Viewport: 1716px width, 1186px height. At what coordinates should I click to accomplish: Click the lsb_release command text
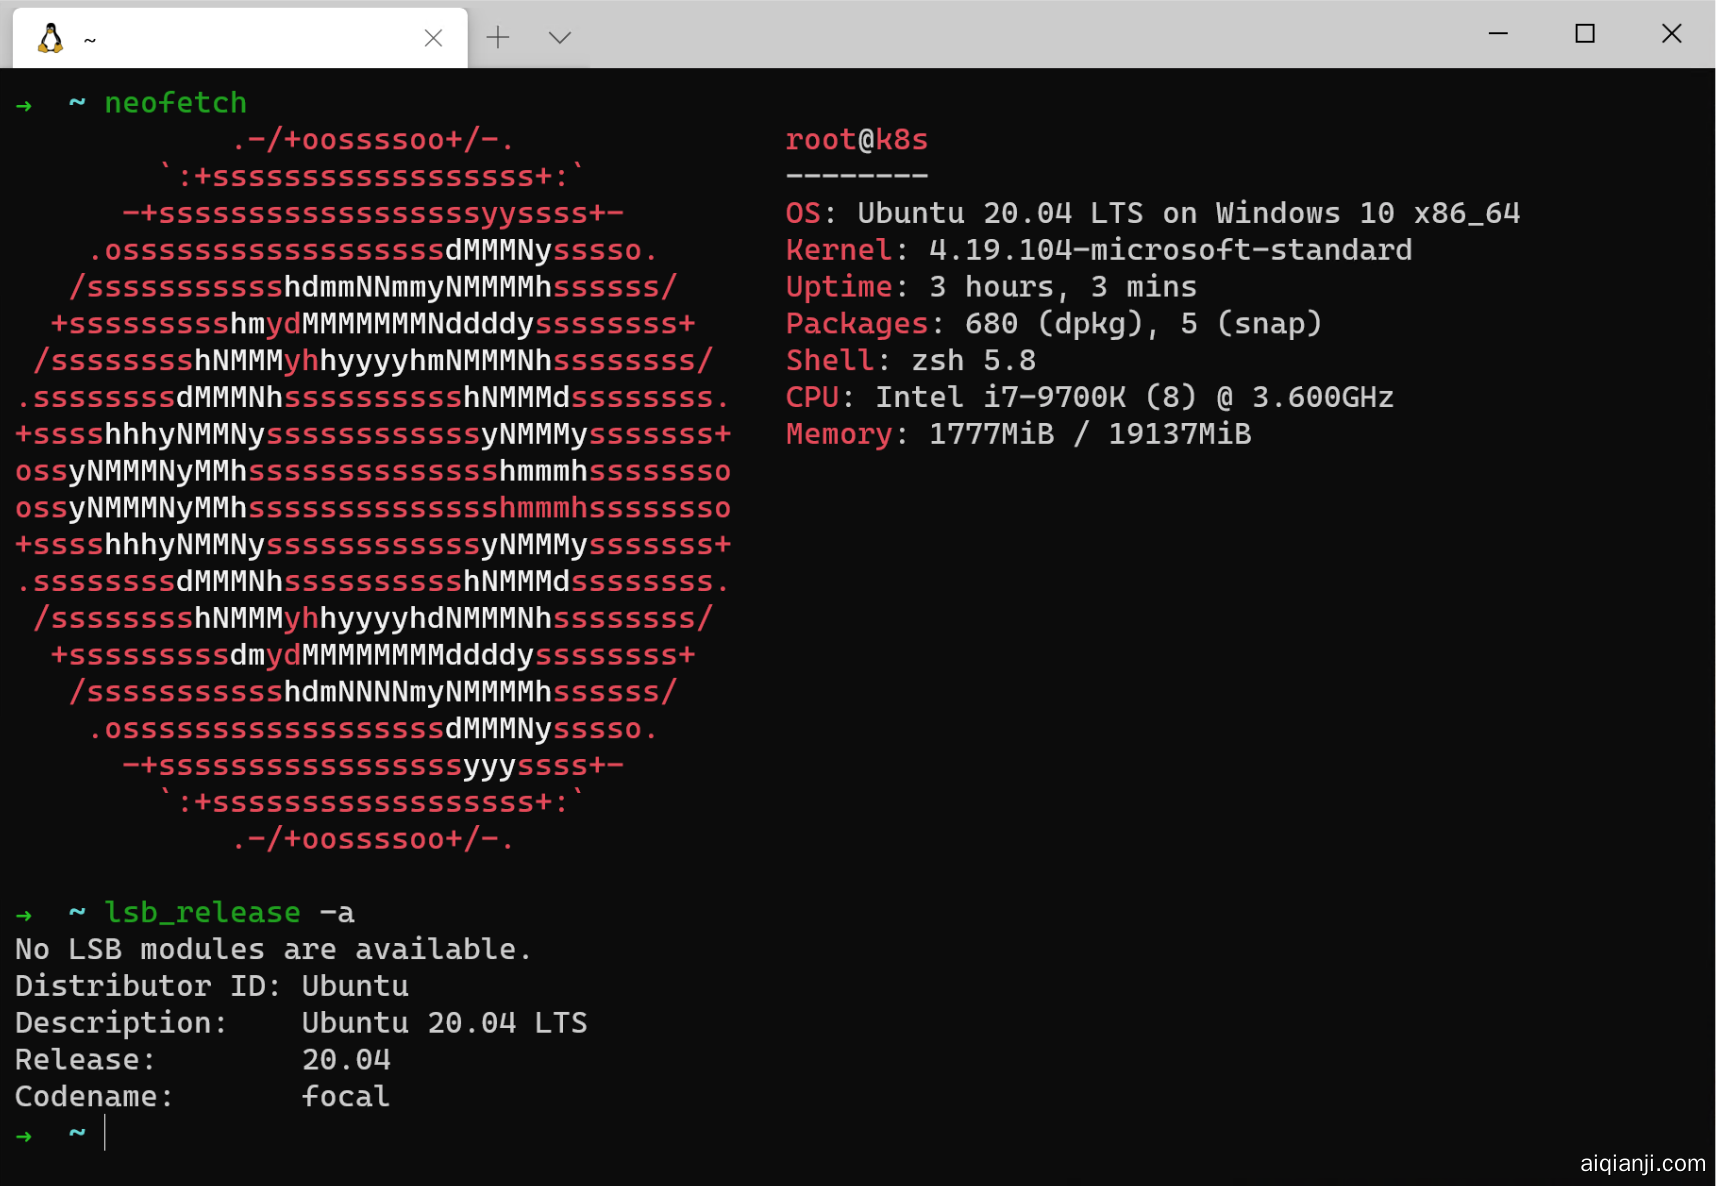pyautogui.click(x=202, y=912)
